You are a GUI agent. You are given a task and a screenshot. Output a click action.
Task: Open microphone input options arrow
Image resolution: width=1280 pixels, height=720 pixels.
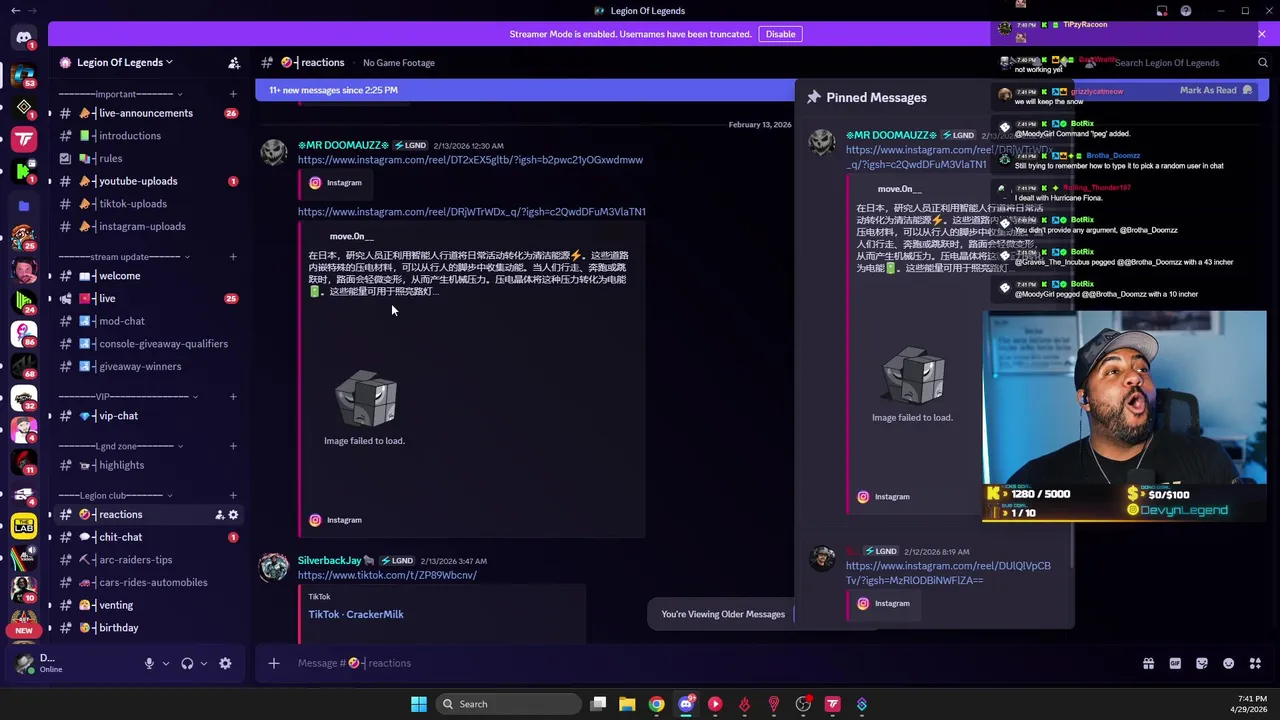[166, 663]
